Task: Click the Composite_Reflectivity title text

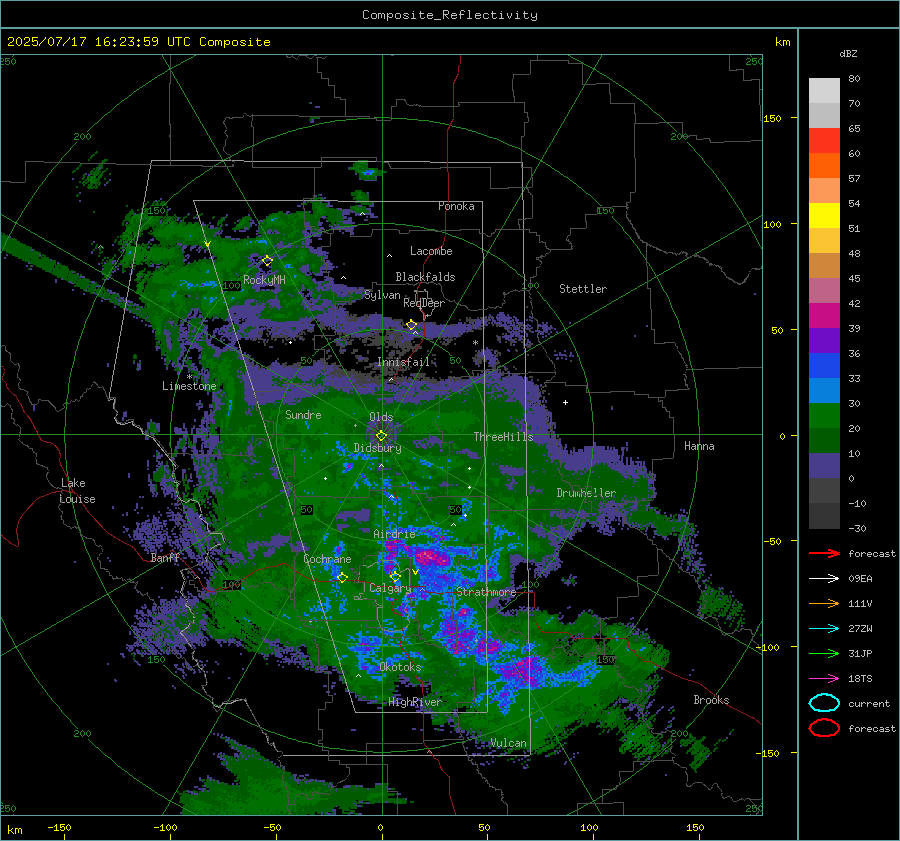Action: pos(450,15)
